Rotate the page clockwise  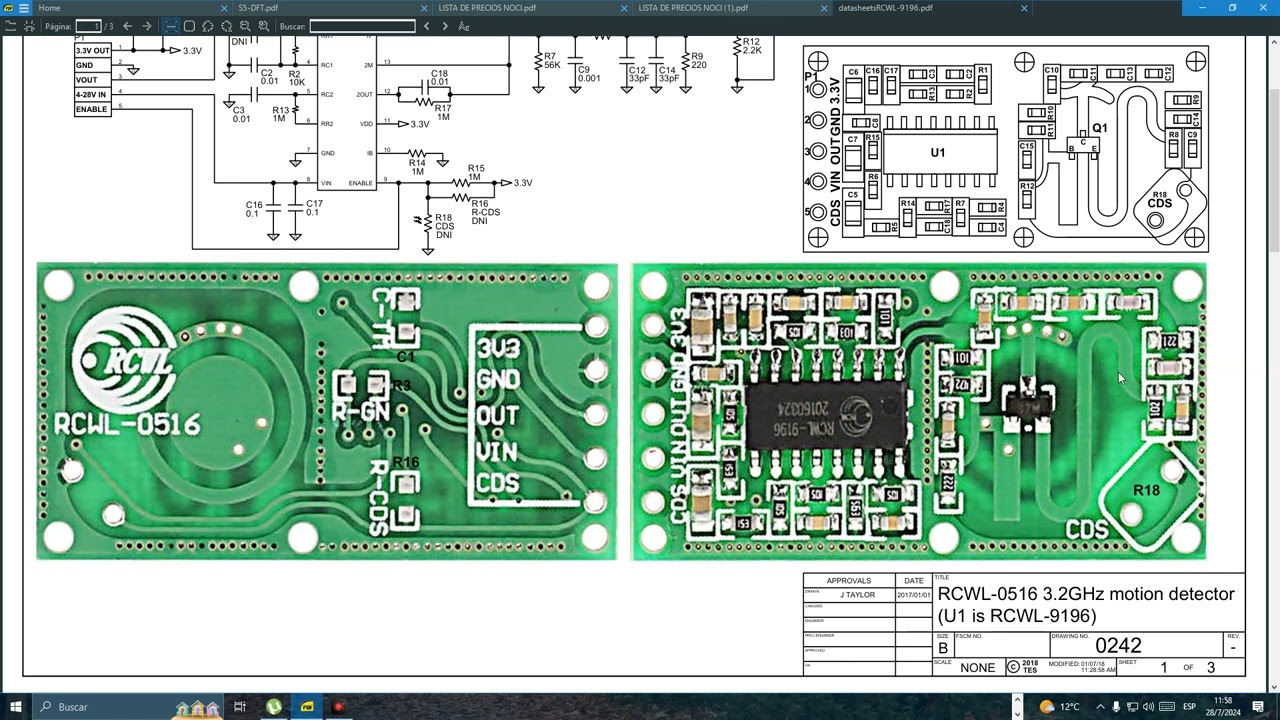pyautogui.click(x=226, y=26)
